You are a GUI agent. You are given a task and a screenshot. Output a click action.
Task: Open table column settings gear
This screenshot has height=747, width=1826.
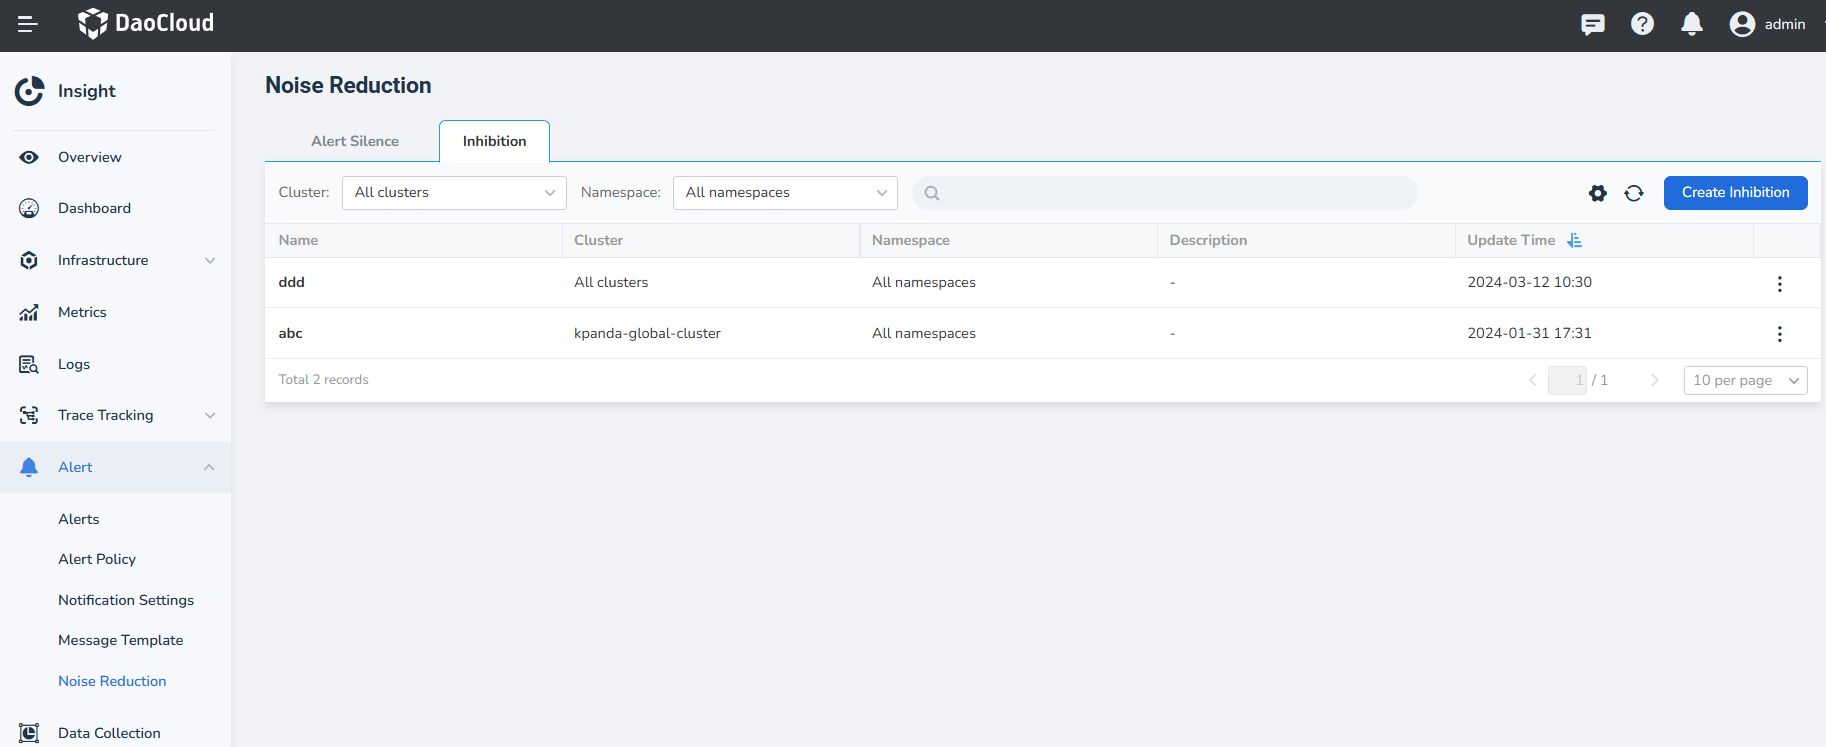(x=1597, y=193)
